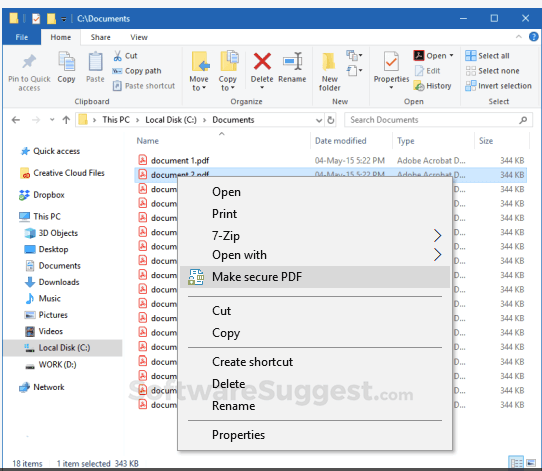Screen dimensions: 542x471
Task: Open the address bar history dropdown
Action: coord(319,120)
